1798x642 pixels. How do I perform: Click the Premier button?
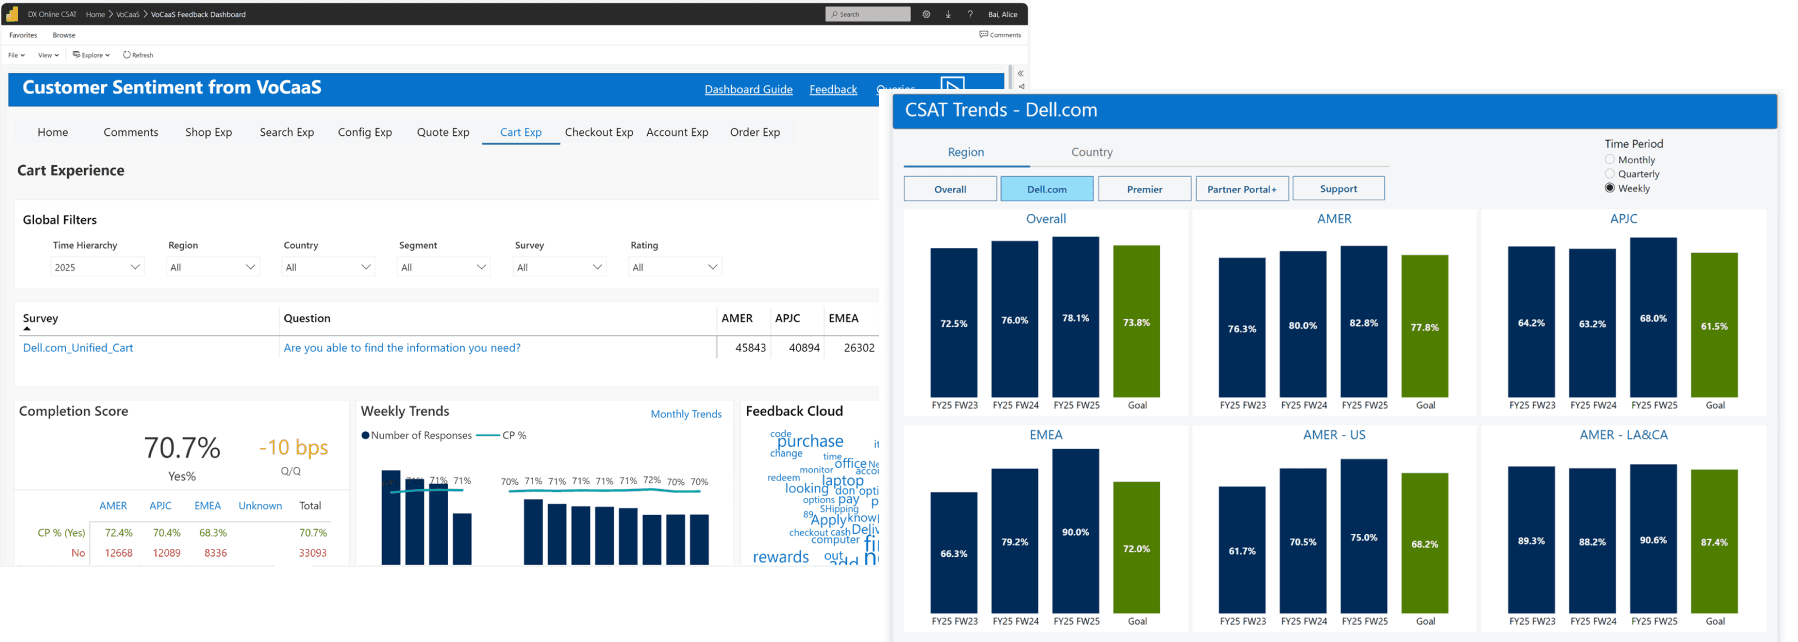(x=1145, y=188)
